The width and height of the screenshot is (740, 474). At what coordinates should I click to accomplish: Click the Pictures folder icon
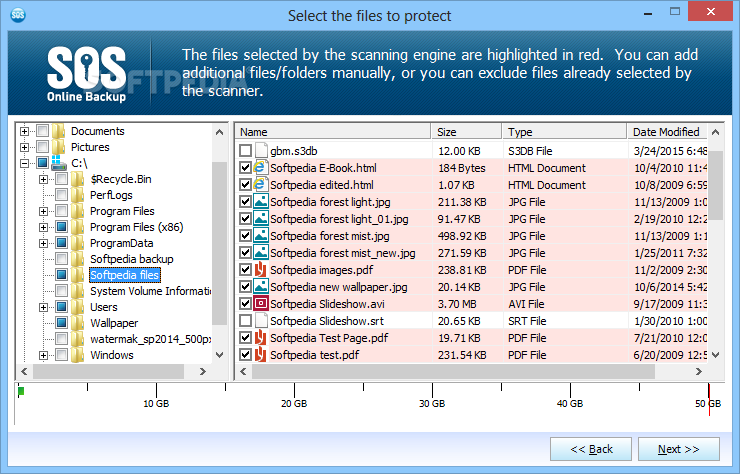[x=59, y=147]
